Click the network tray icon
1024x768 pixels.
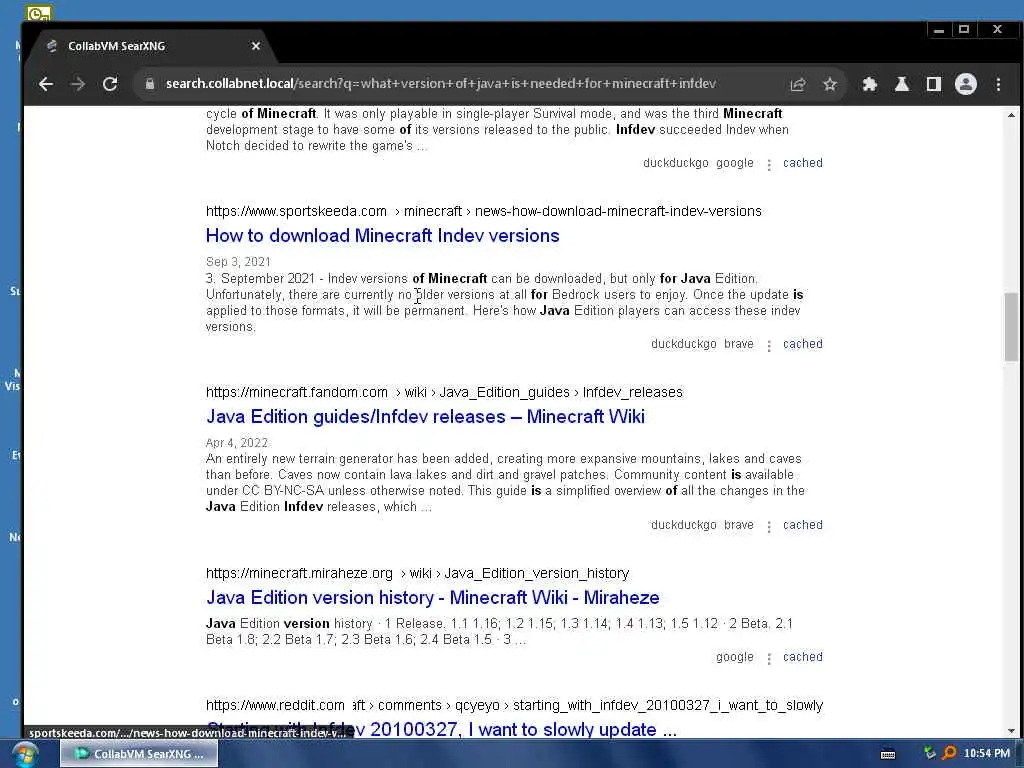929,753
